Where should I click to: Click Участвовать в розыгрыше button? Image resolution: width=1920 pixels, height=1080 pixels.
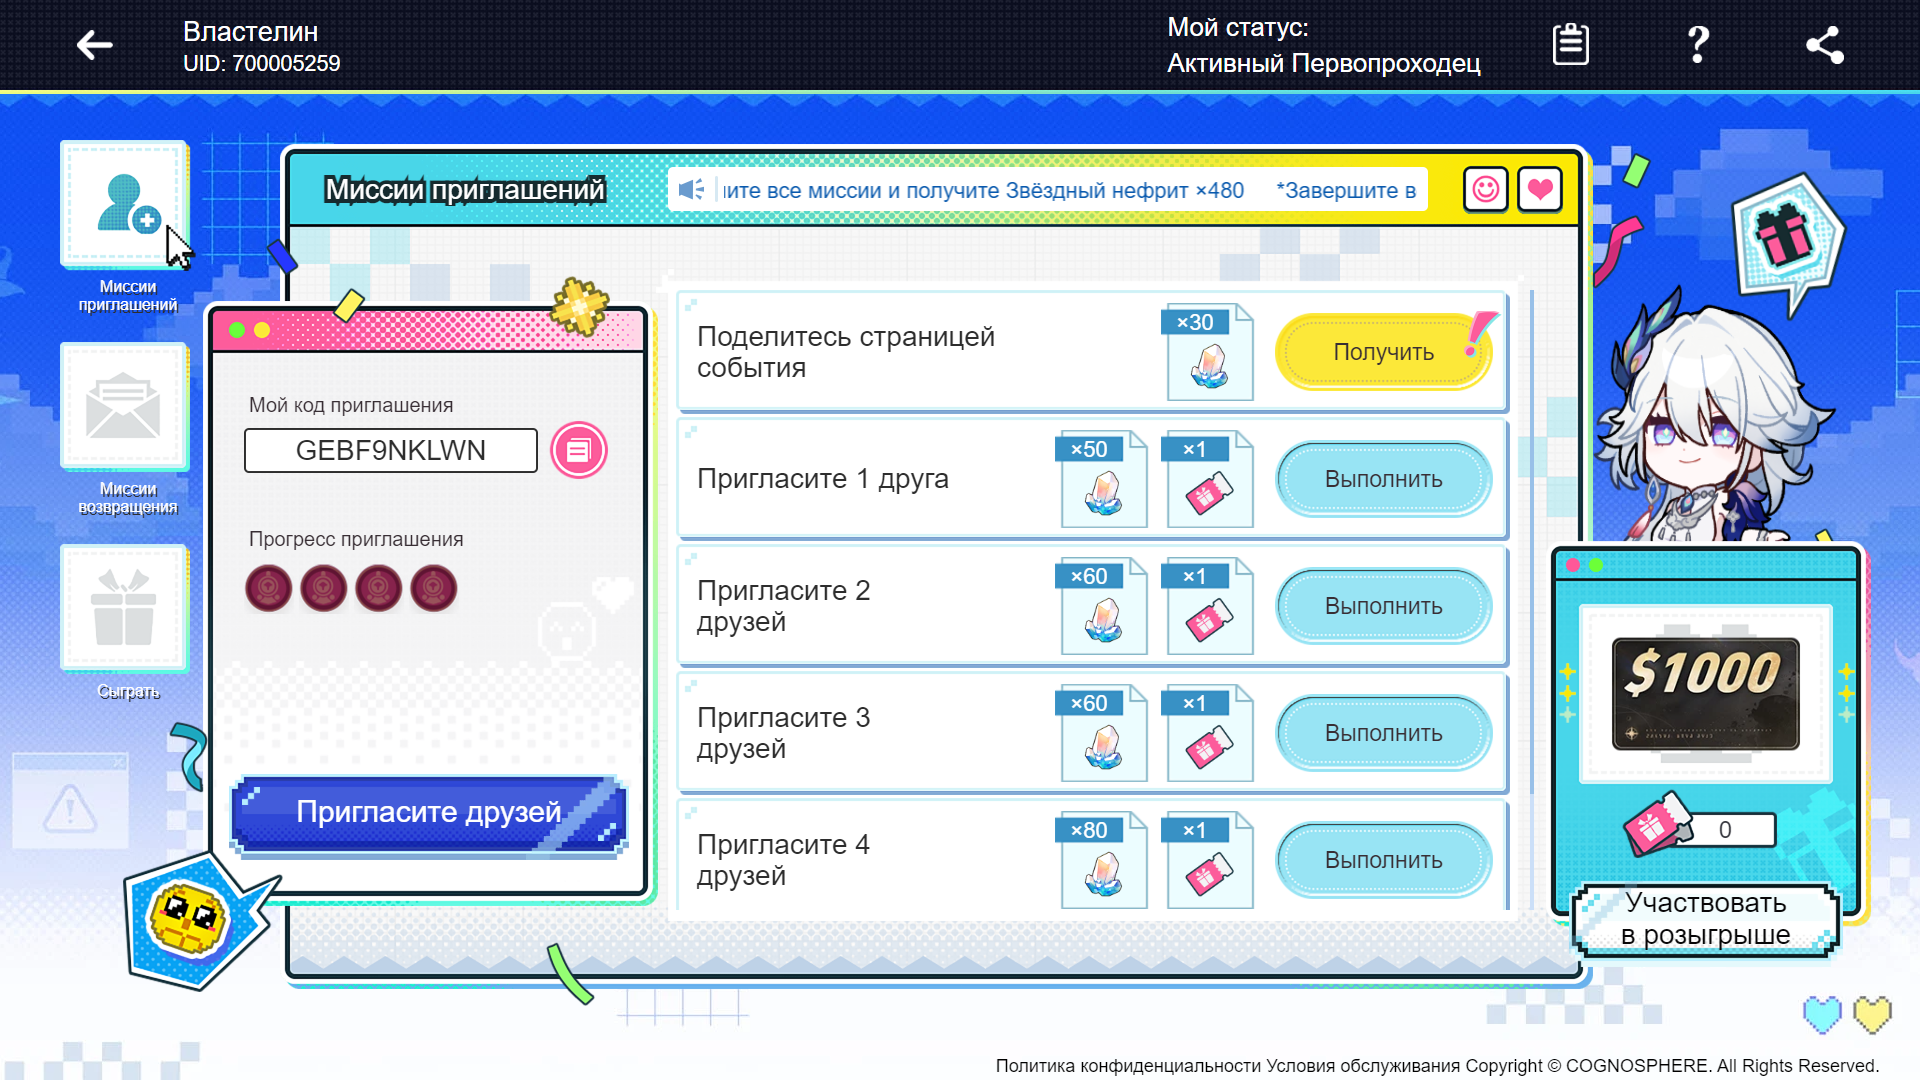tap(1705, 919)
